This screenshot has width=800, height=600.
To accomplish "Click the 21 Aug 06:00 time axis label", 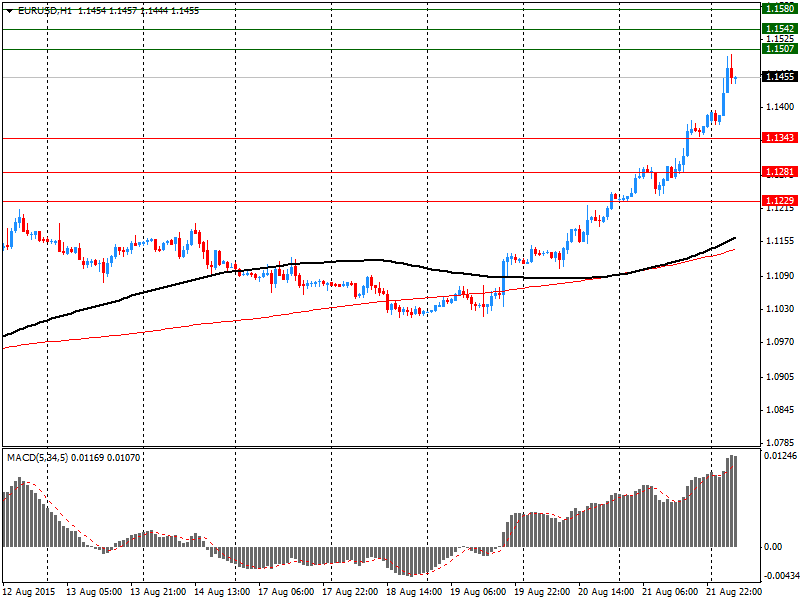I will (670, 592).
